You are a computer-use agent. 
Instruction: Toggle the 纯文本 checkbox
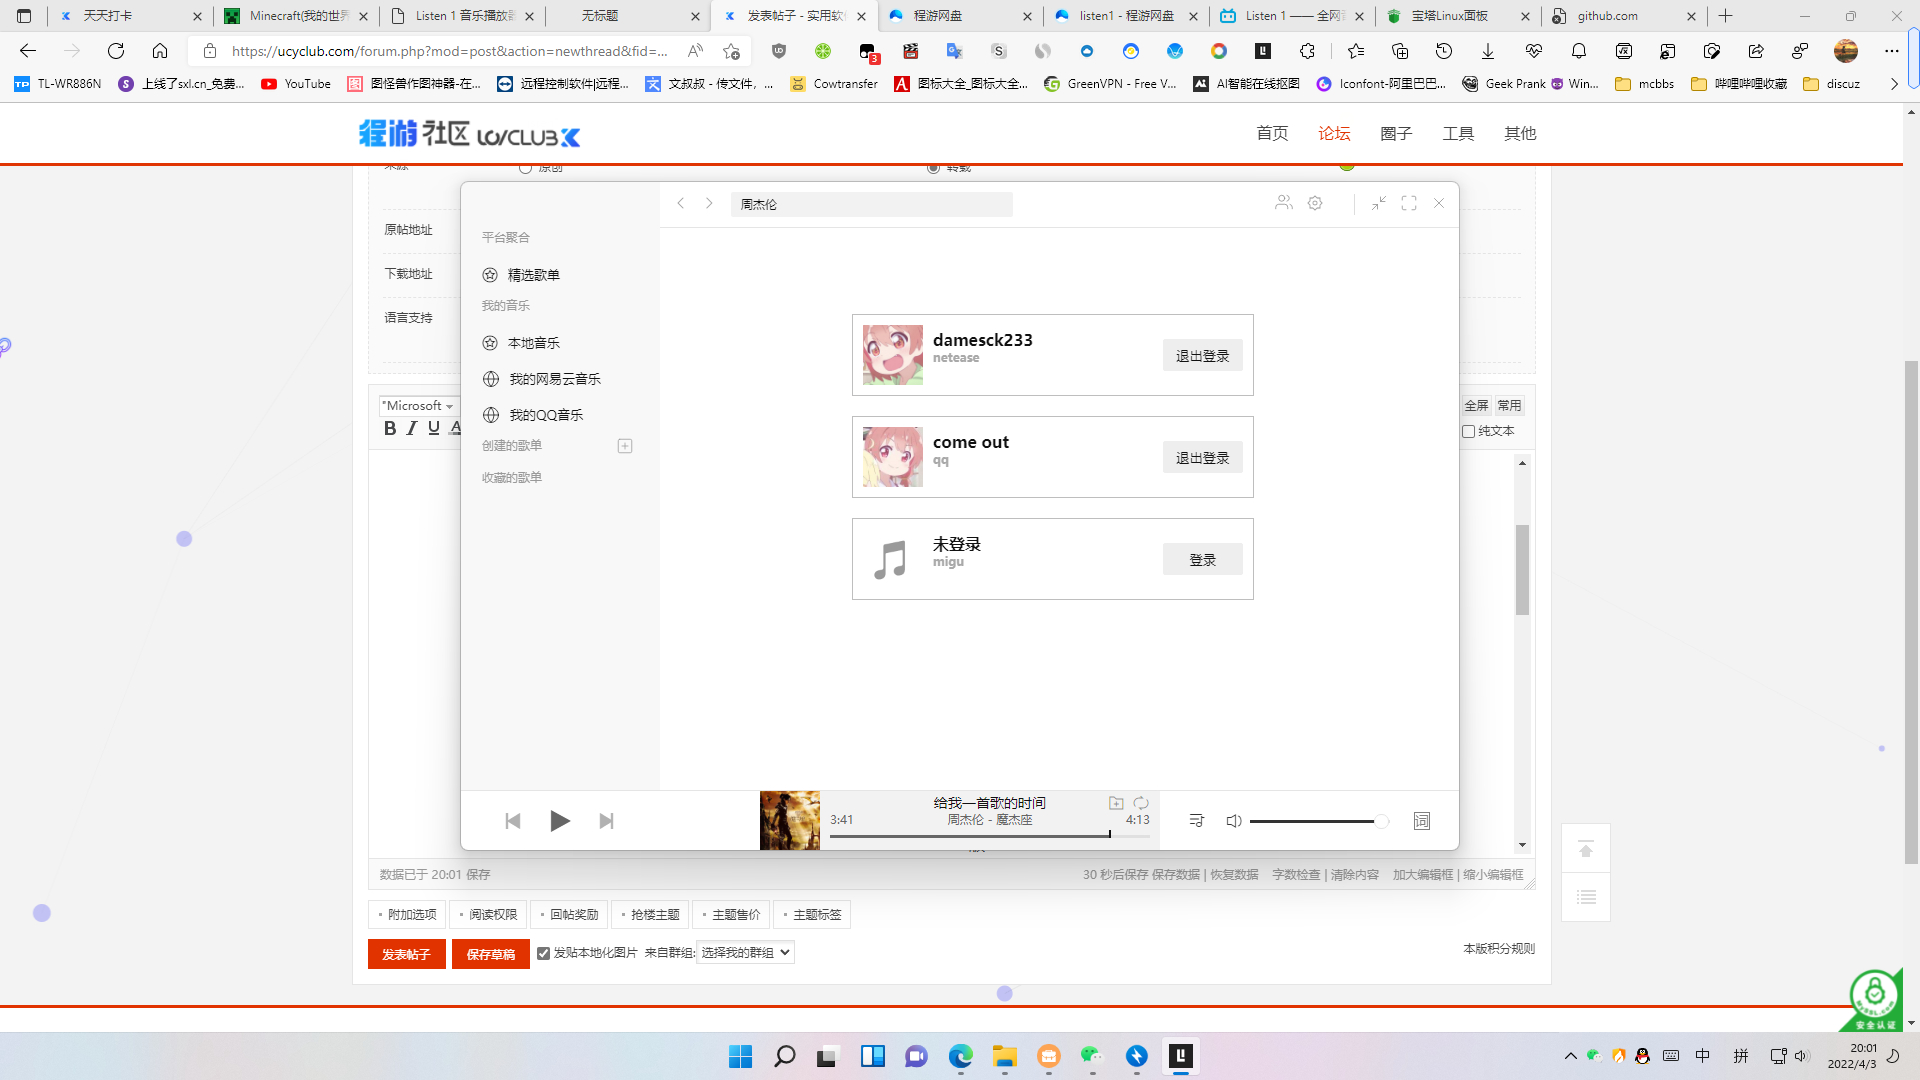tap(1469, 431)
